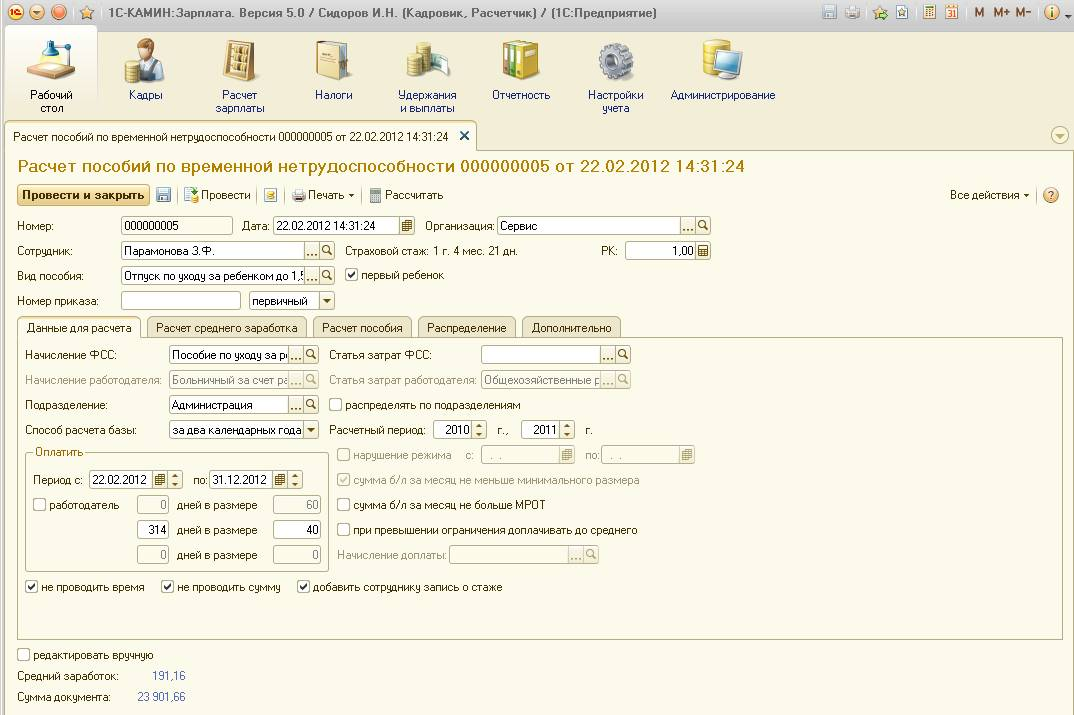
Task: Click Провести и закрыть button
Action: click(83, 195)
